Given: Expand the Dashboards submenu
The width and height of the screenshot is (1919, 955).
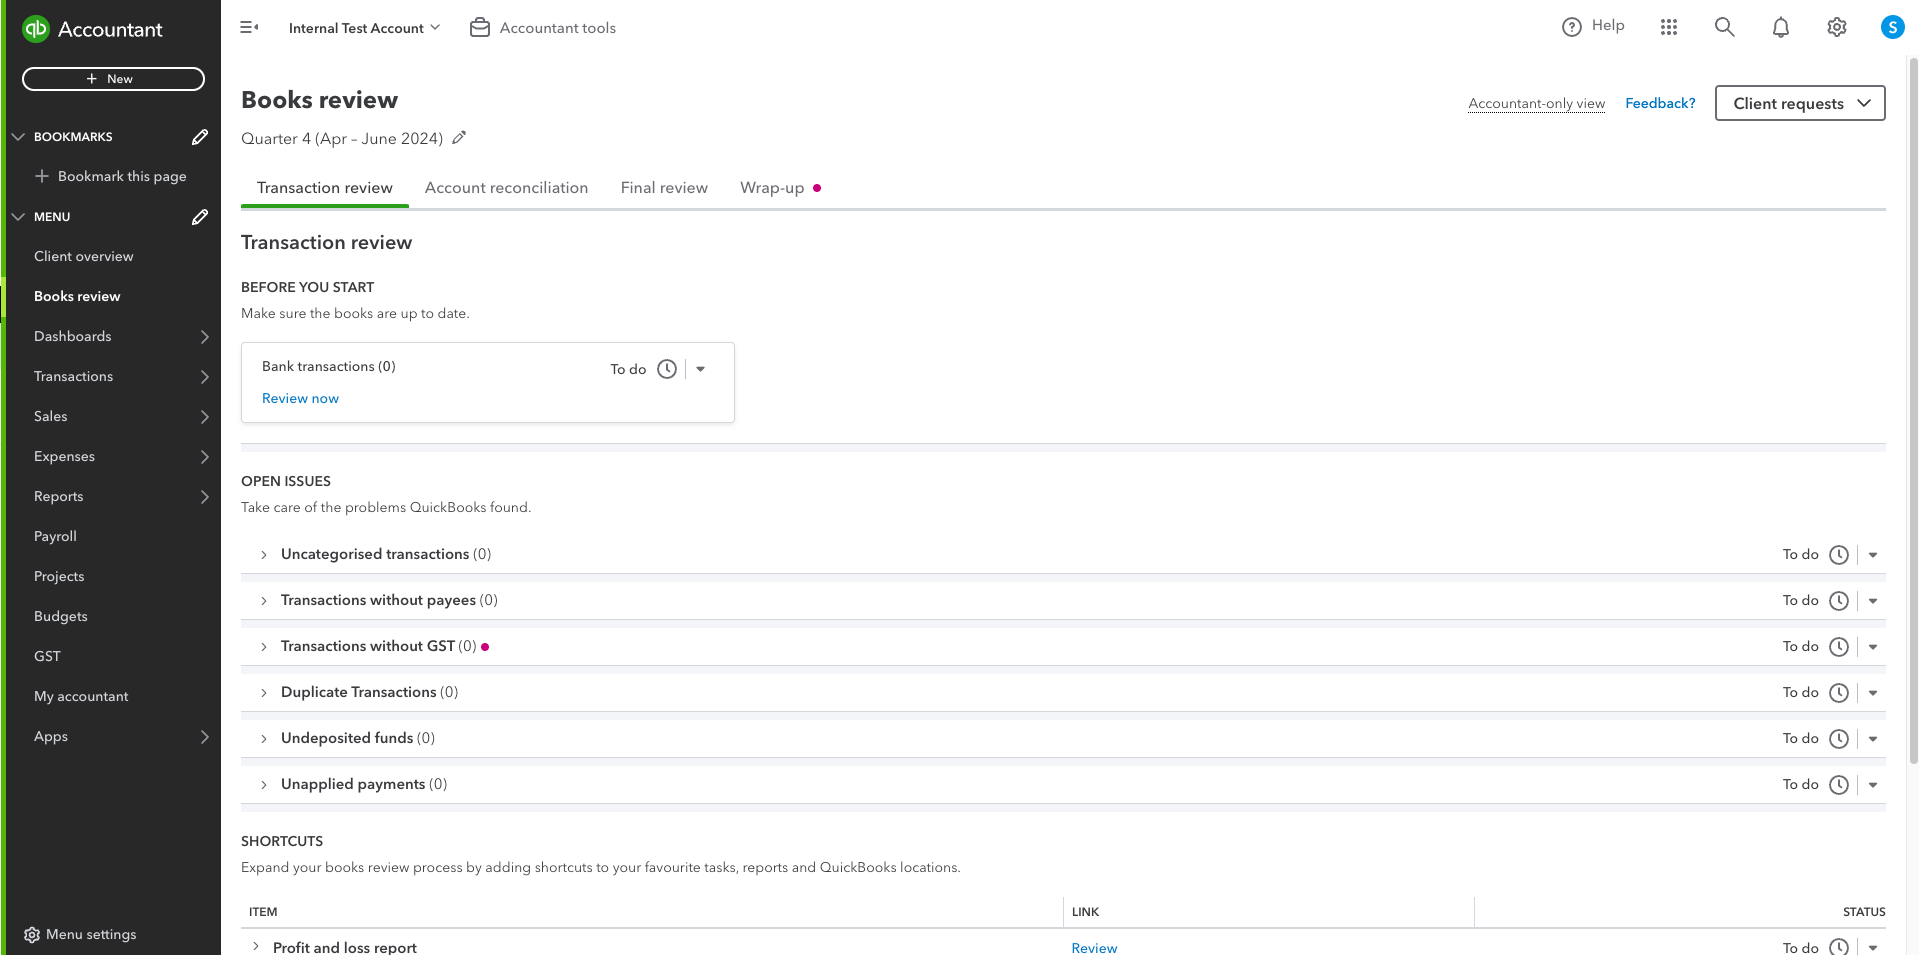Looking at the screenshot, I should click(x=204, y=337).
